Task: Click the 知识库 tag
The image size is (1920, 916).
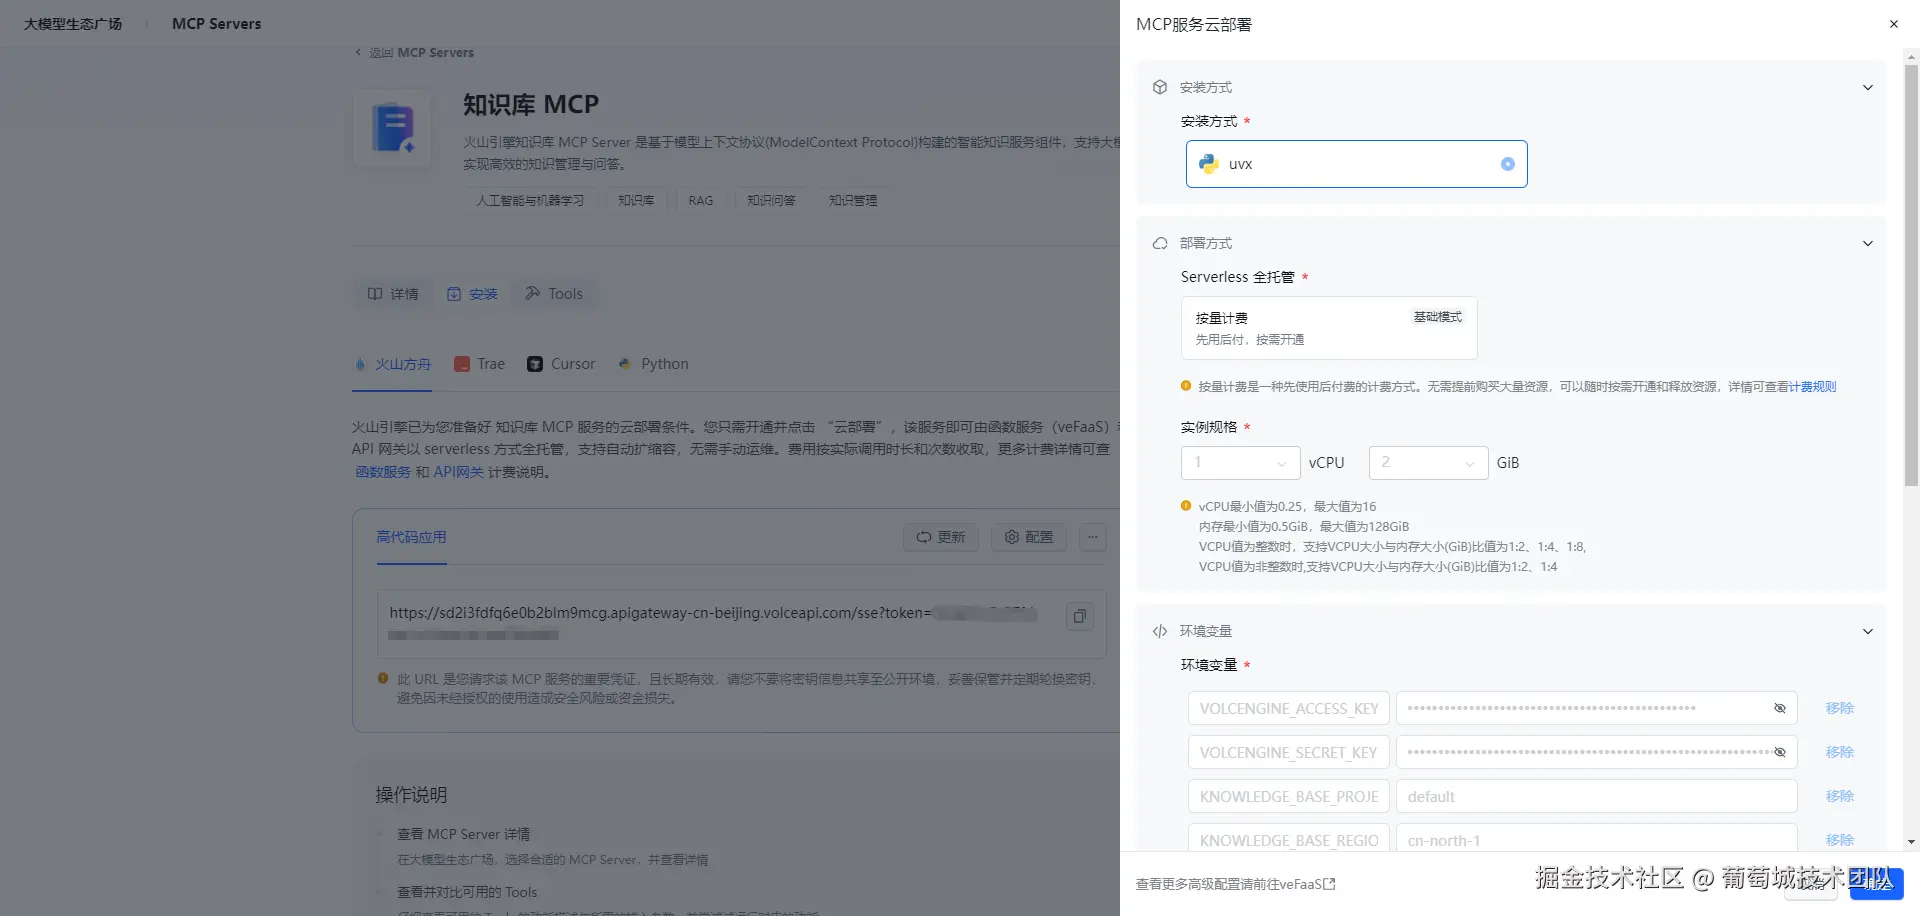Action: 636,201
